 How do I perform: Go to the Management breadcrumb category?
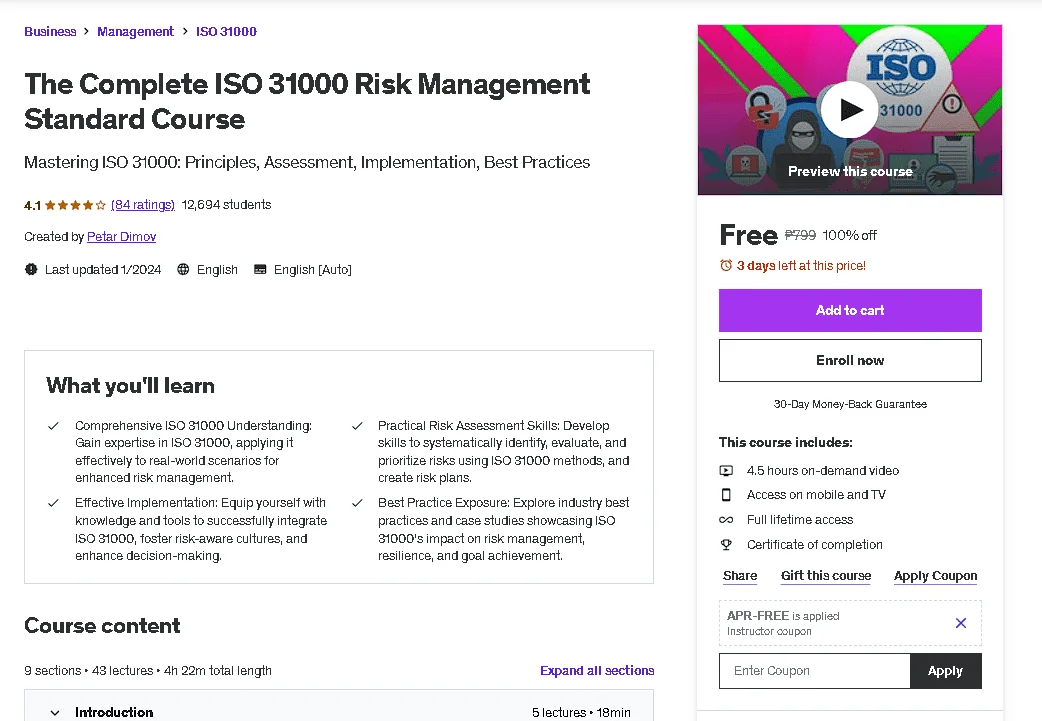[135, 31]
